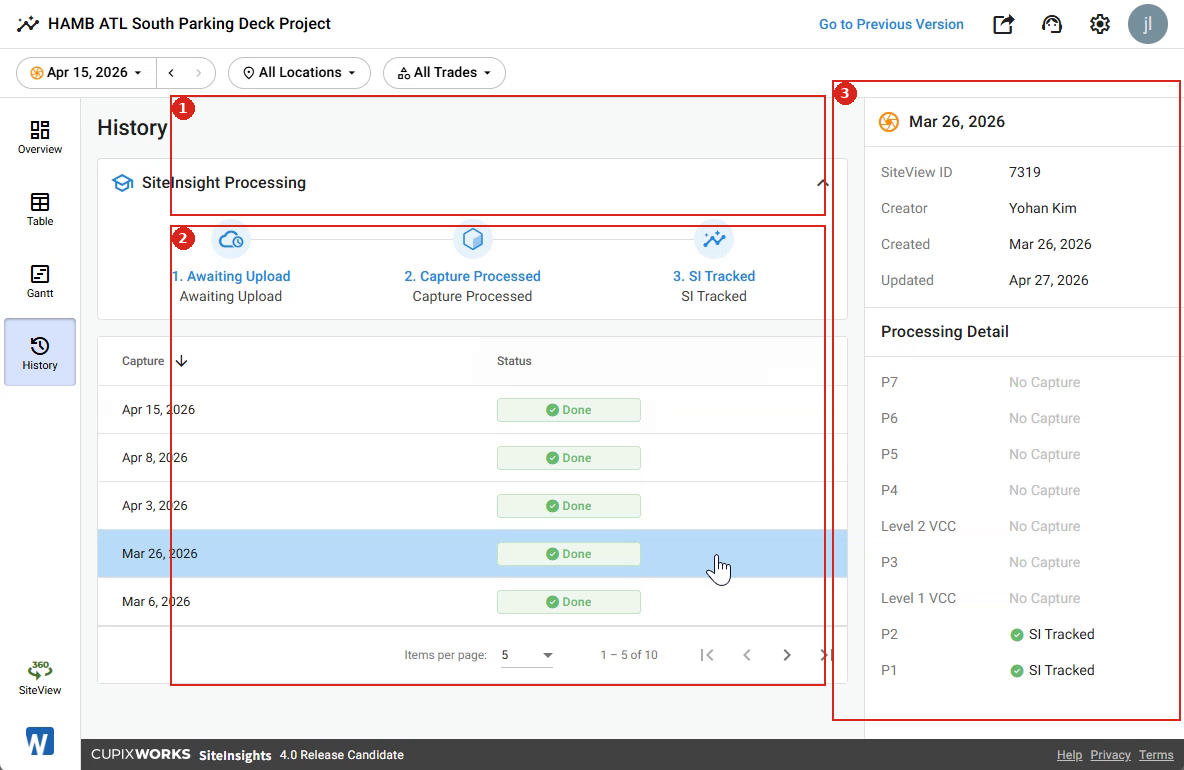Screen dimensions: 1184x770
Task: Launch SiteView 360 from sidebar
Action: click(x=40, y=677)
